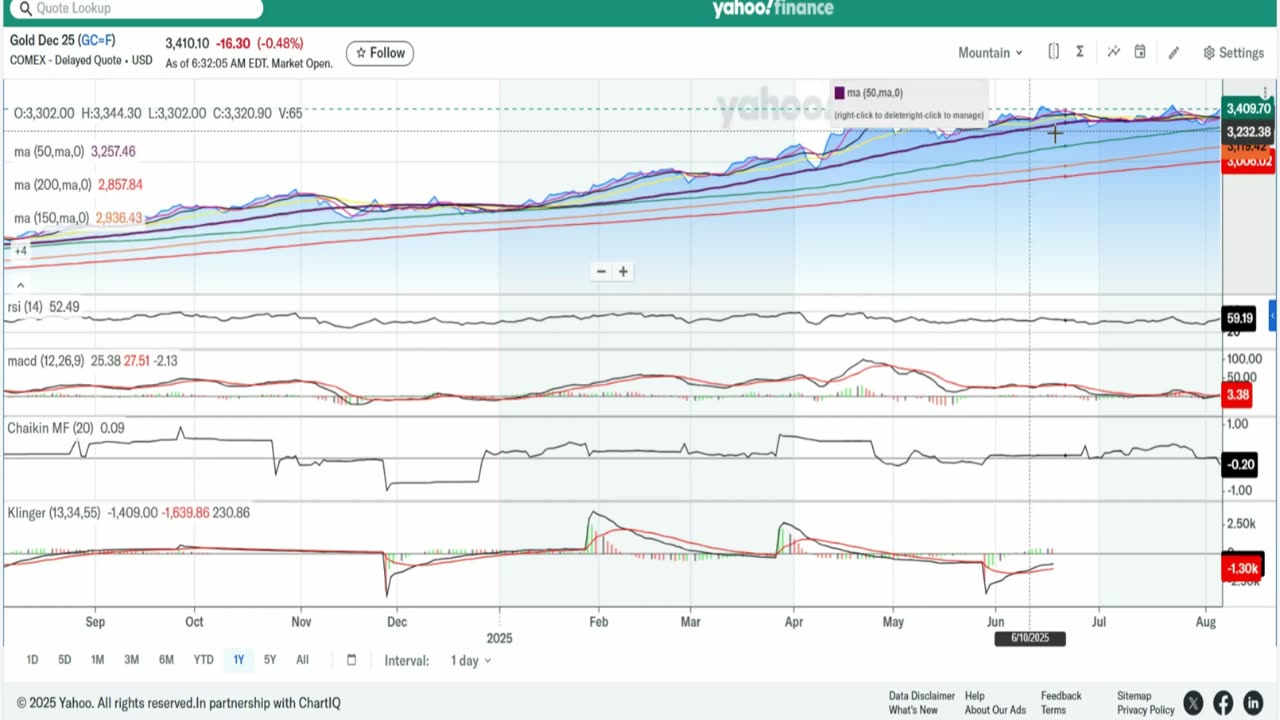Viewport: 1280px width, 720px height.
Task: Select the ma (200,ma,0) legend entry
Action: [78, 185]
